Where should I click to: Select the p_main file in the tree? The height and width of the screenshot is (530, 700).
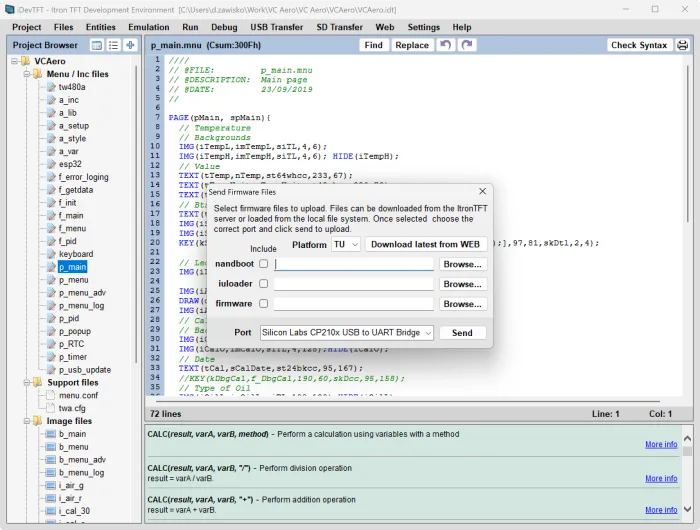point(72,267)
